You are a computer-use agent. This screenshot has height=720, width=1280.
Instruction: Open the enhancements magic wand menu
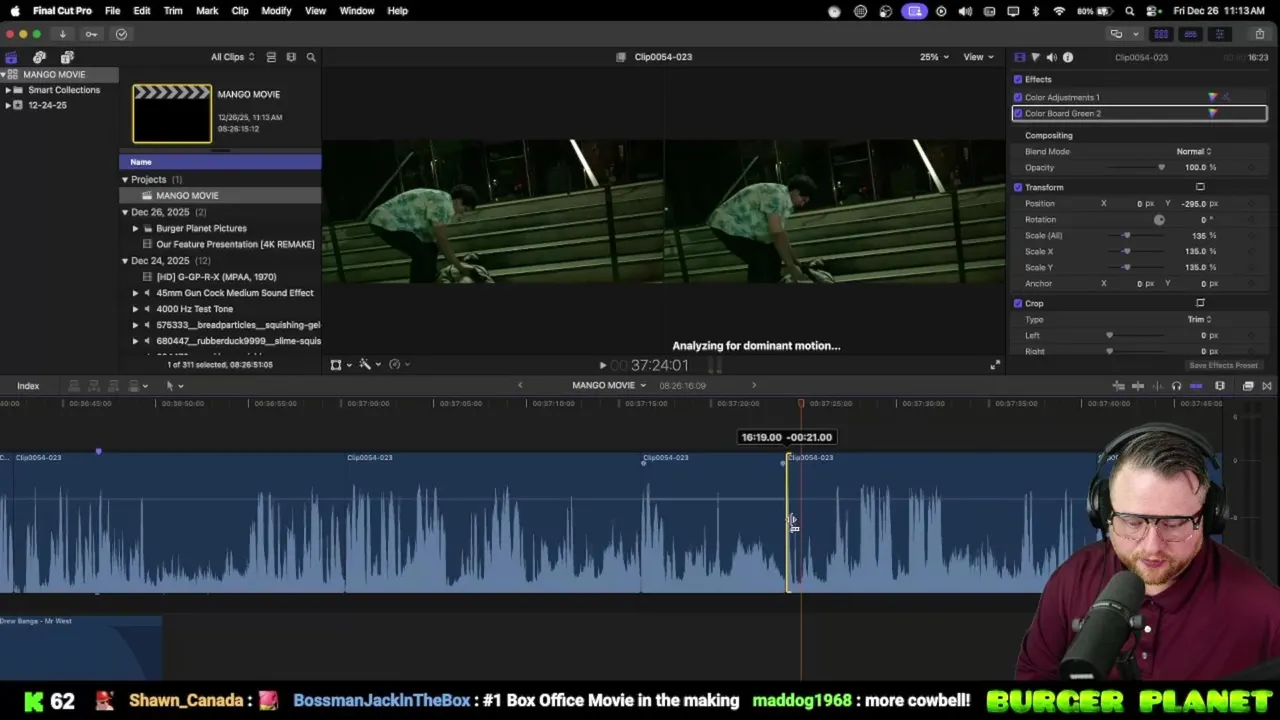pos(368,365)
